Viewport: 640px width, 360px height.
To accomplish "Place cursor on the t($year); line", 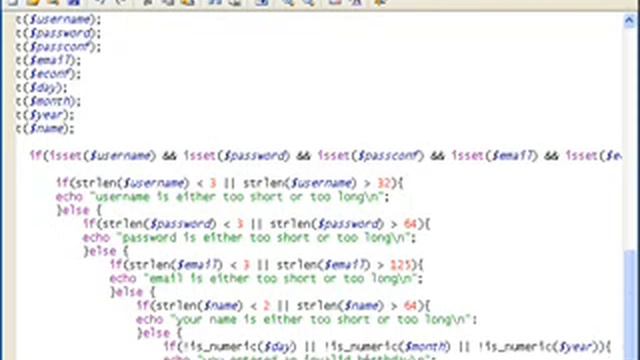I will point(45,115).
